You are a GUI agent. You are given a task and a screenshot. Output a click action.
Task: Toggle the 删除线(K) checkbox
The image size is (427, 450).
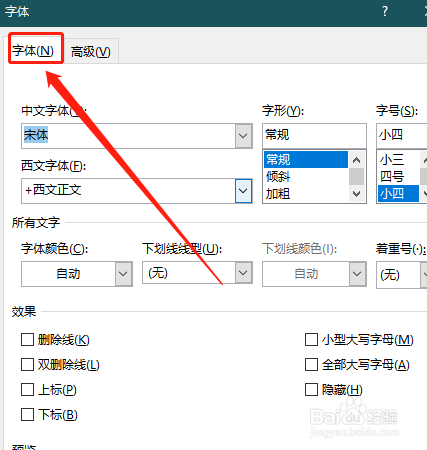(27, 340)
